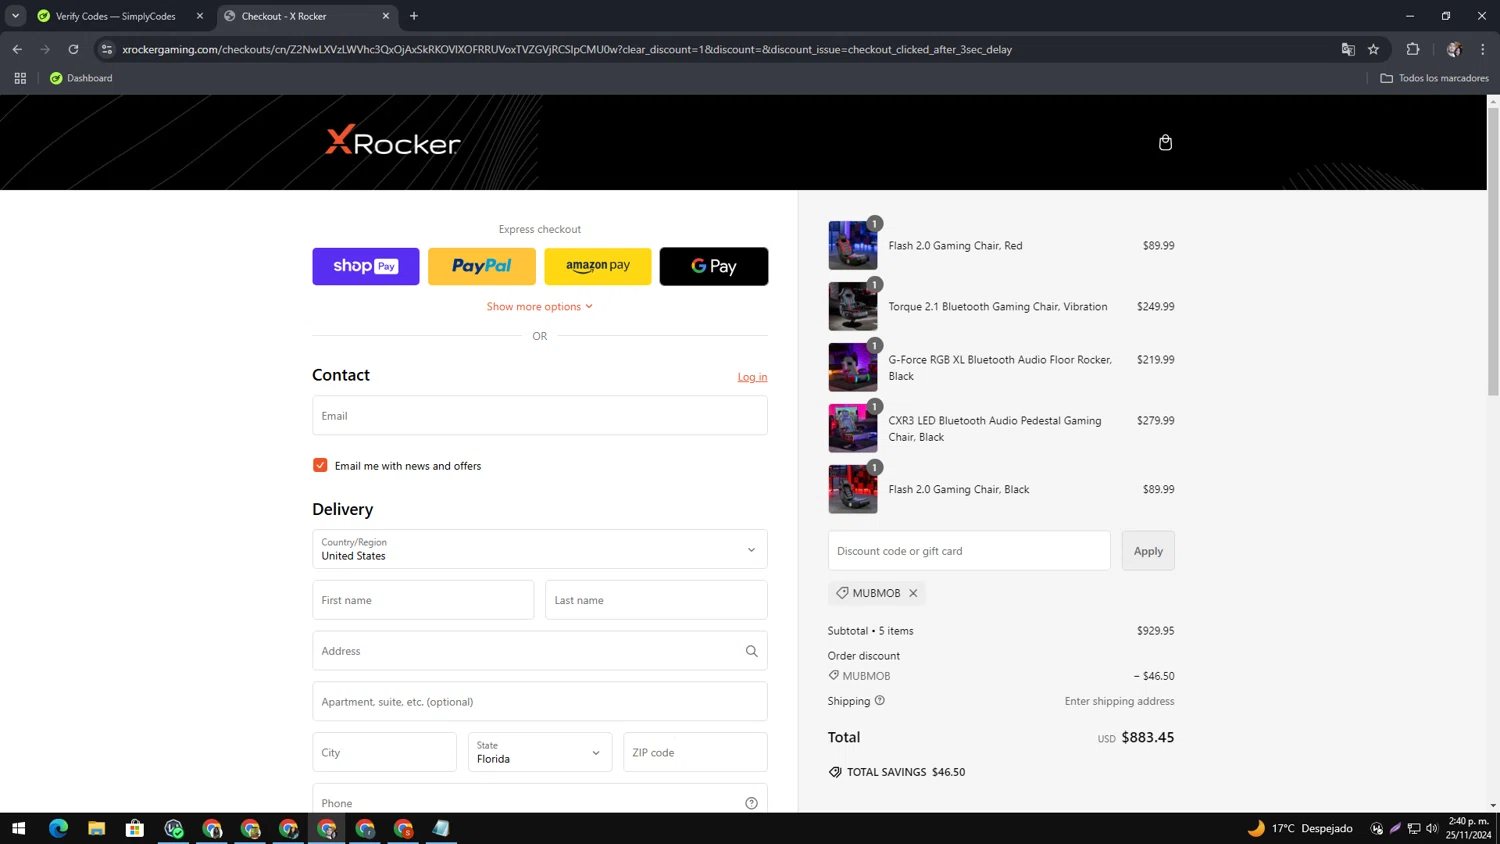Image resolution: width=1500 pixels, height=844 pixels.
Task: Open the Dashboard bookmark
Action: (81, 78)
